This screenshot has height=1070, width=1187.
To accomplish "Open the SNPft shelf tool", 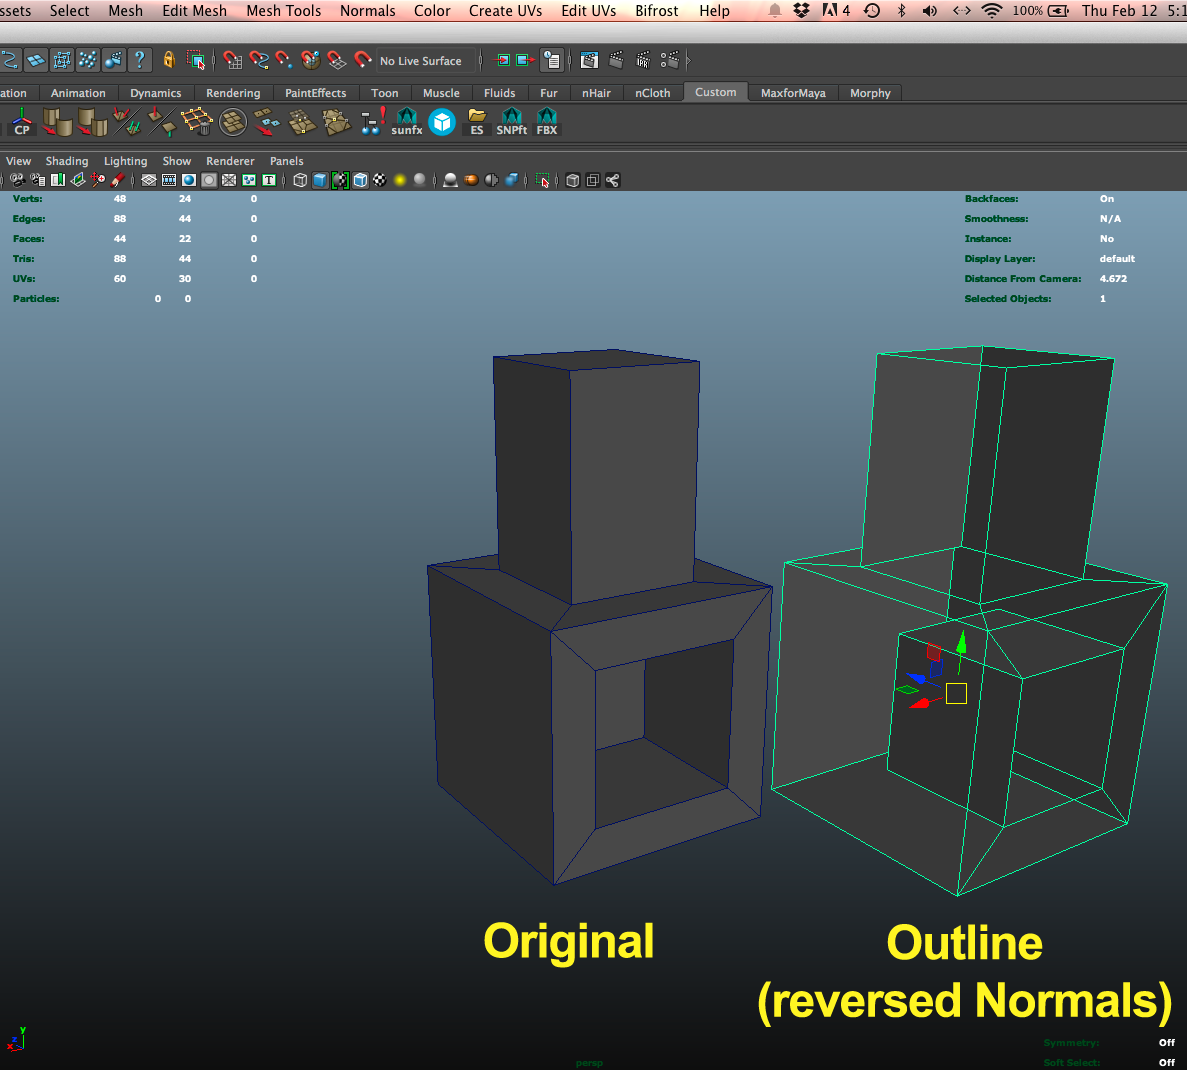I will click(x=511, y=122).
